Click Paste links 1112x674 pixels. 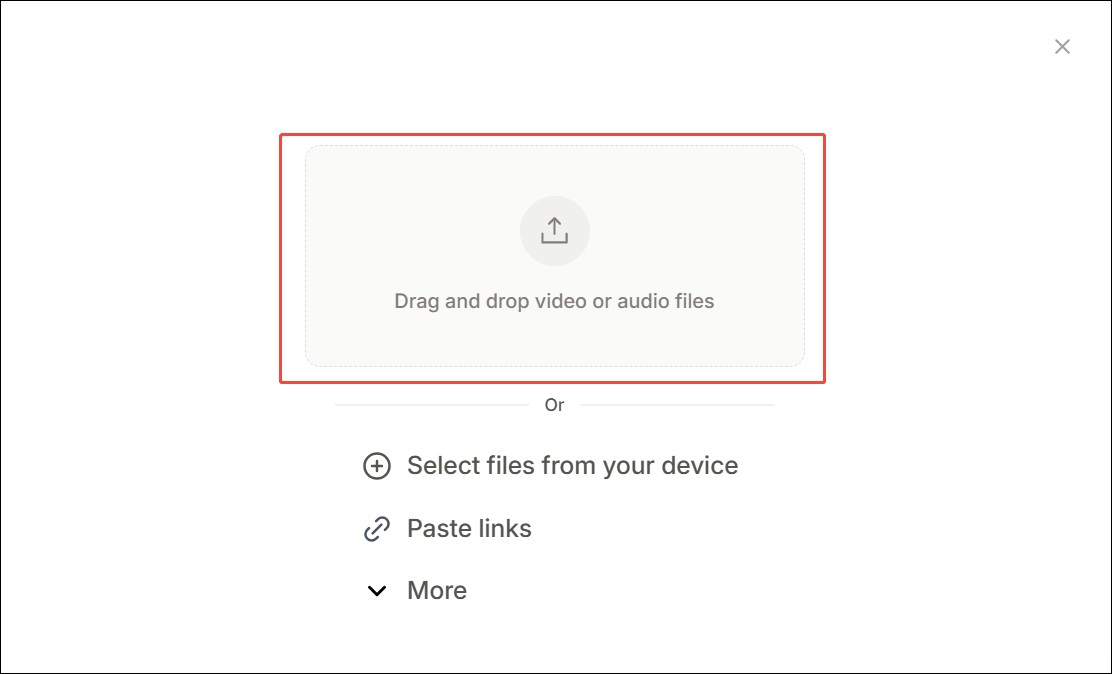point(468,528)
